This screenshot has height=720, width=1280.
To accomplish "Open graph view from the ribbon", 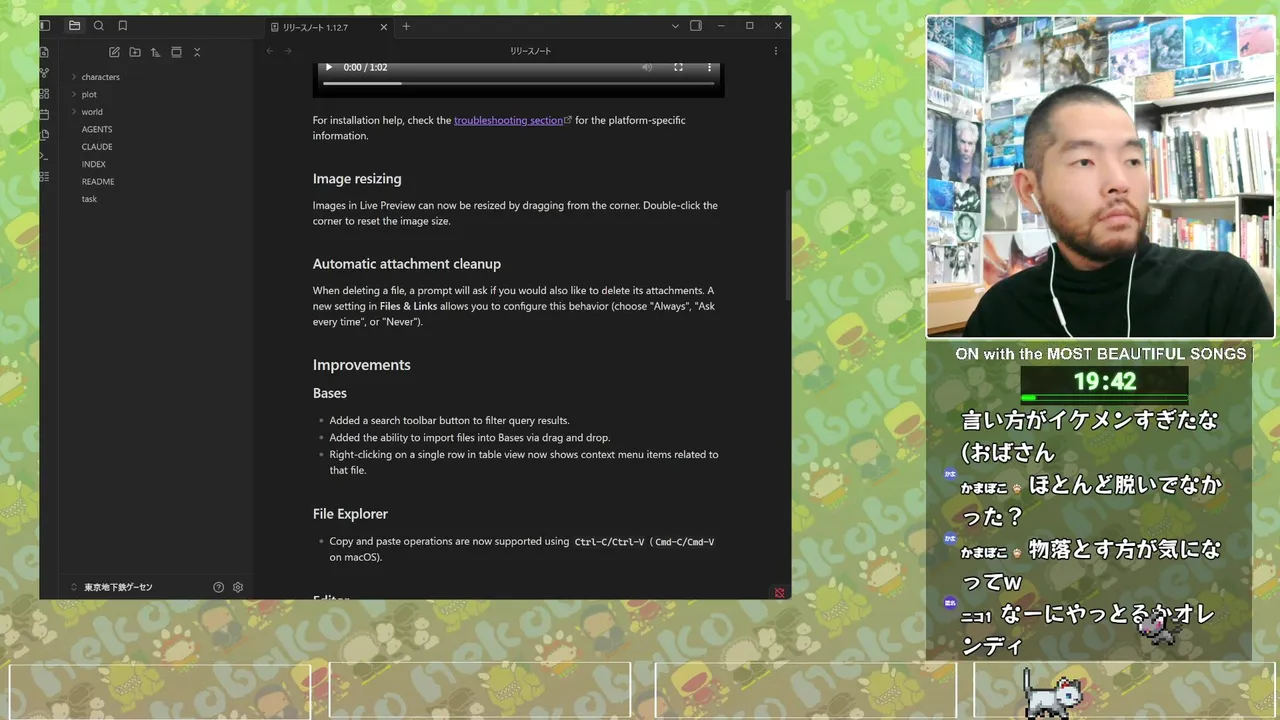I will click(x=44, y=73).
